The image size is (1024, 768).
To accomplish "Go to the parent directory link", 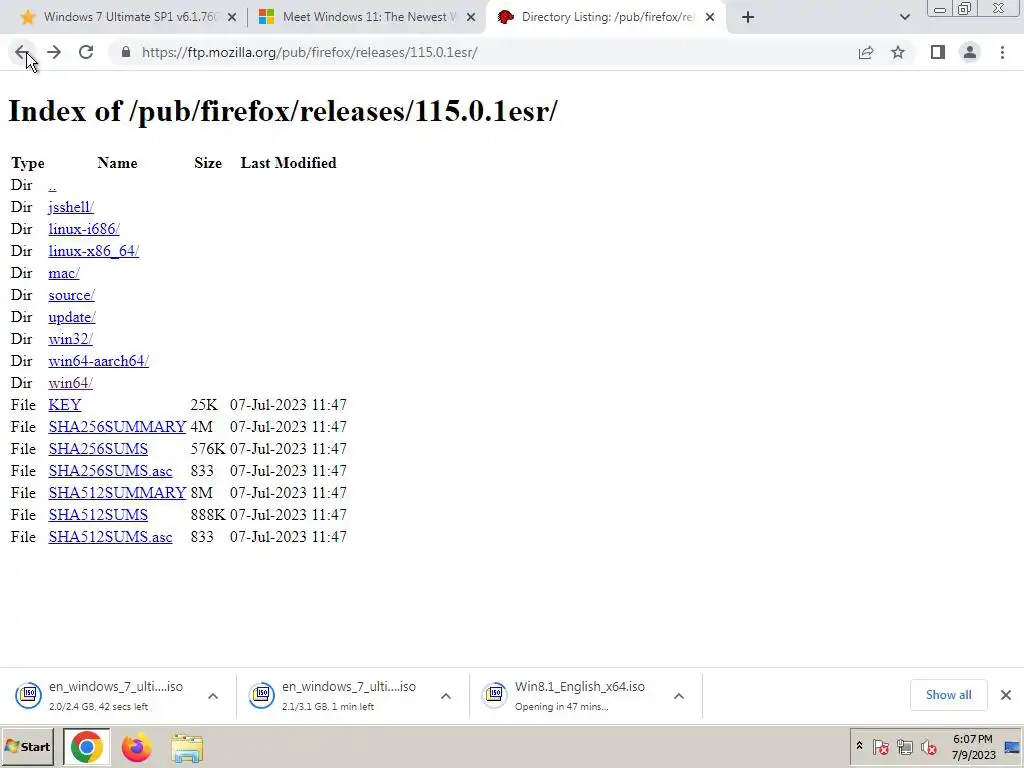I will click(x=52, y=185).
